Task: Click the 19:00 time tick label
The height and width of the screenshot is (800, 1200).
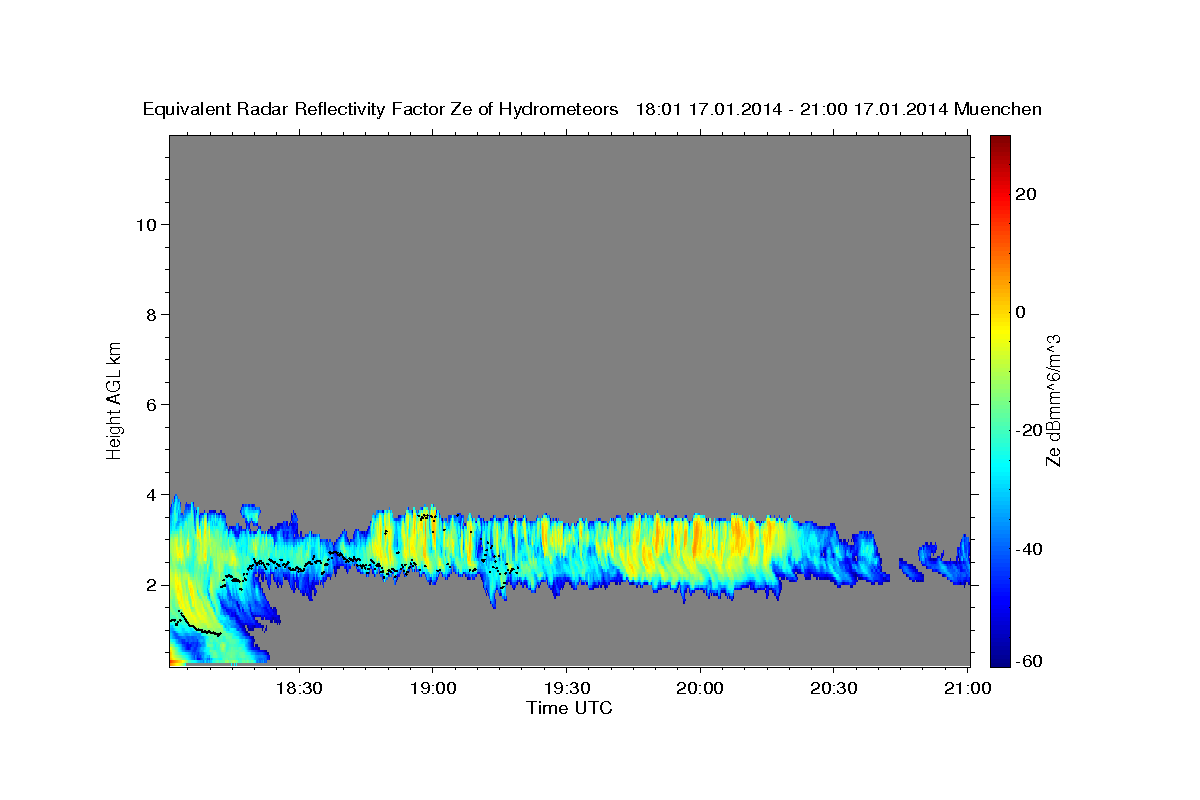Action: [433, 689]
